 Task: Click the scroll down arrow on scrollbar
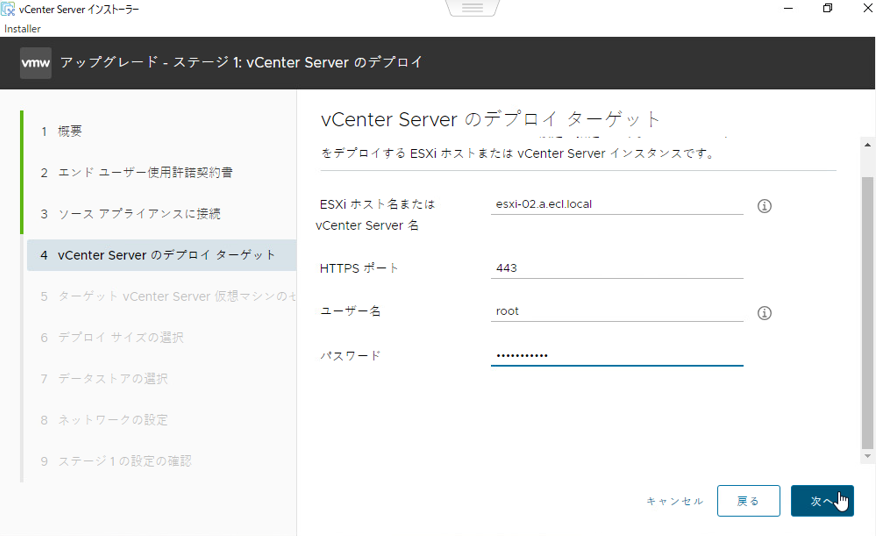tap(867, 456)
